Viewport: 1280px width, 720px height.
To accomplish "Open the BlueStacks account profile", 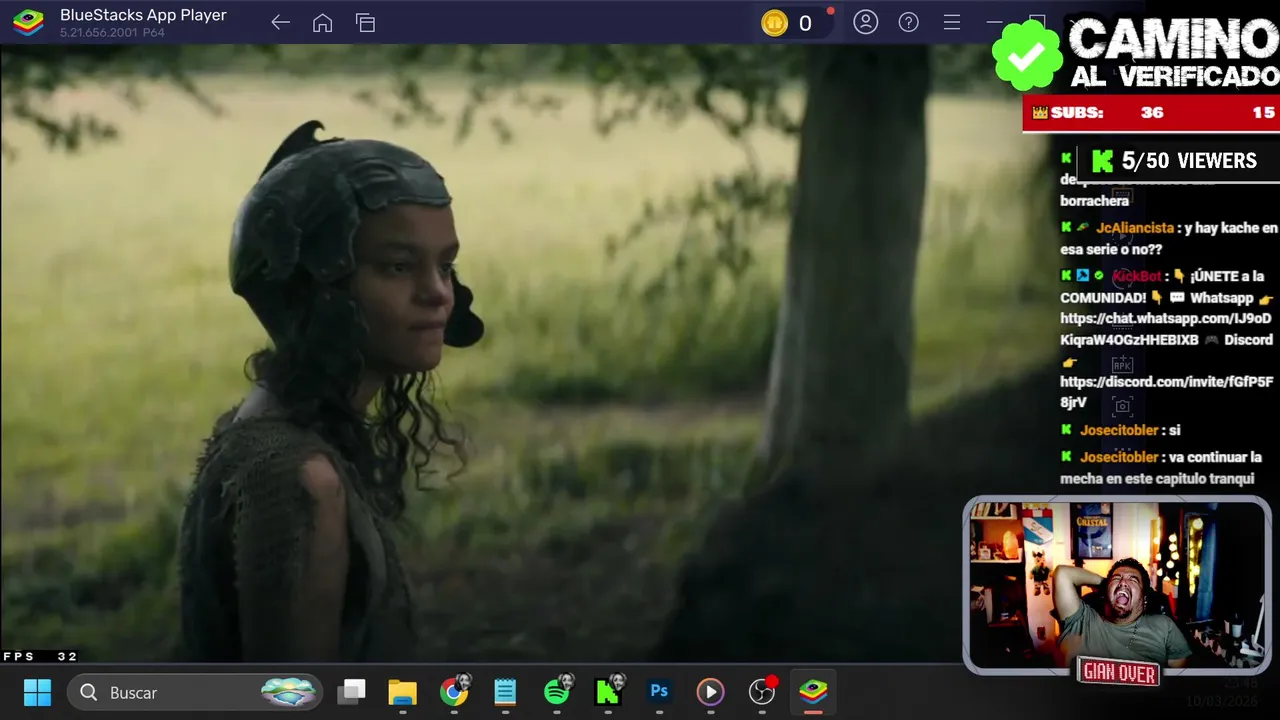I will (865, 22).
